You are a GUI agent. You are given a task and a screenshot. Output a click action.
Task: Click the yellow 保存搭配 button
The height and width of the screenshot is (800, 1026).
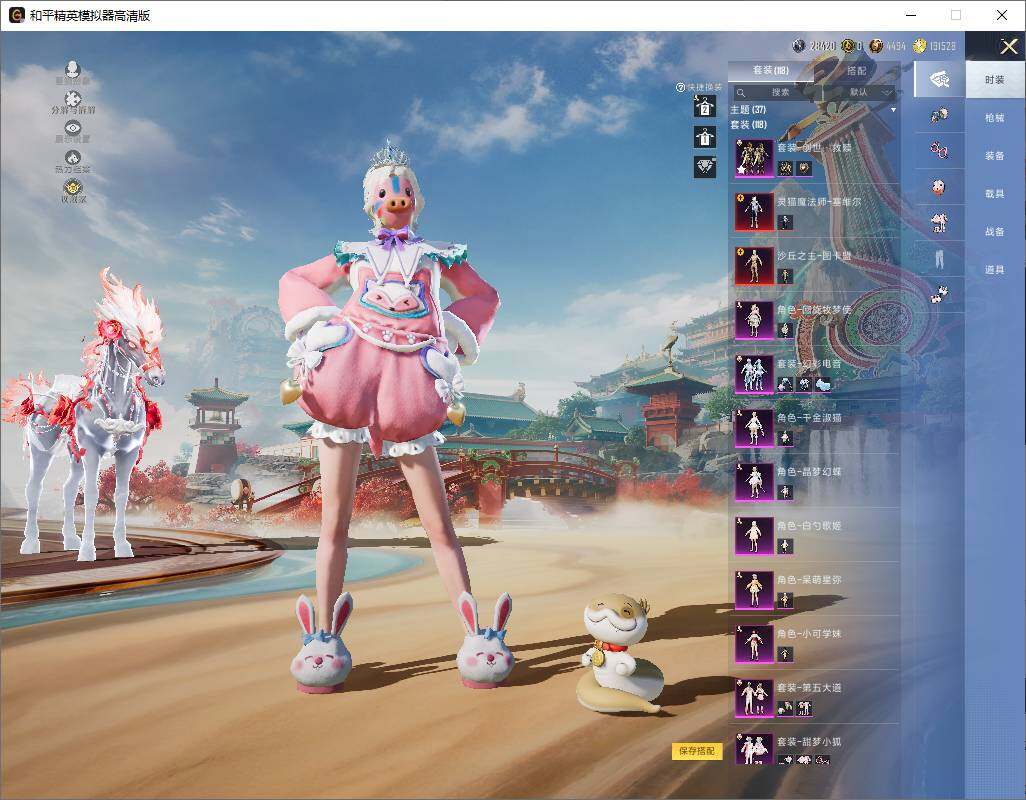pyautogui.click(x=696, y=751)
